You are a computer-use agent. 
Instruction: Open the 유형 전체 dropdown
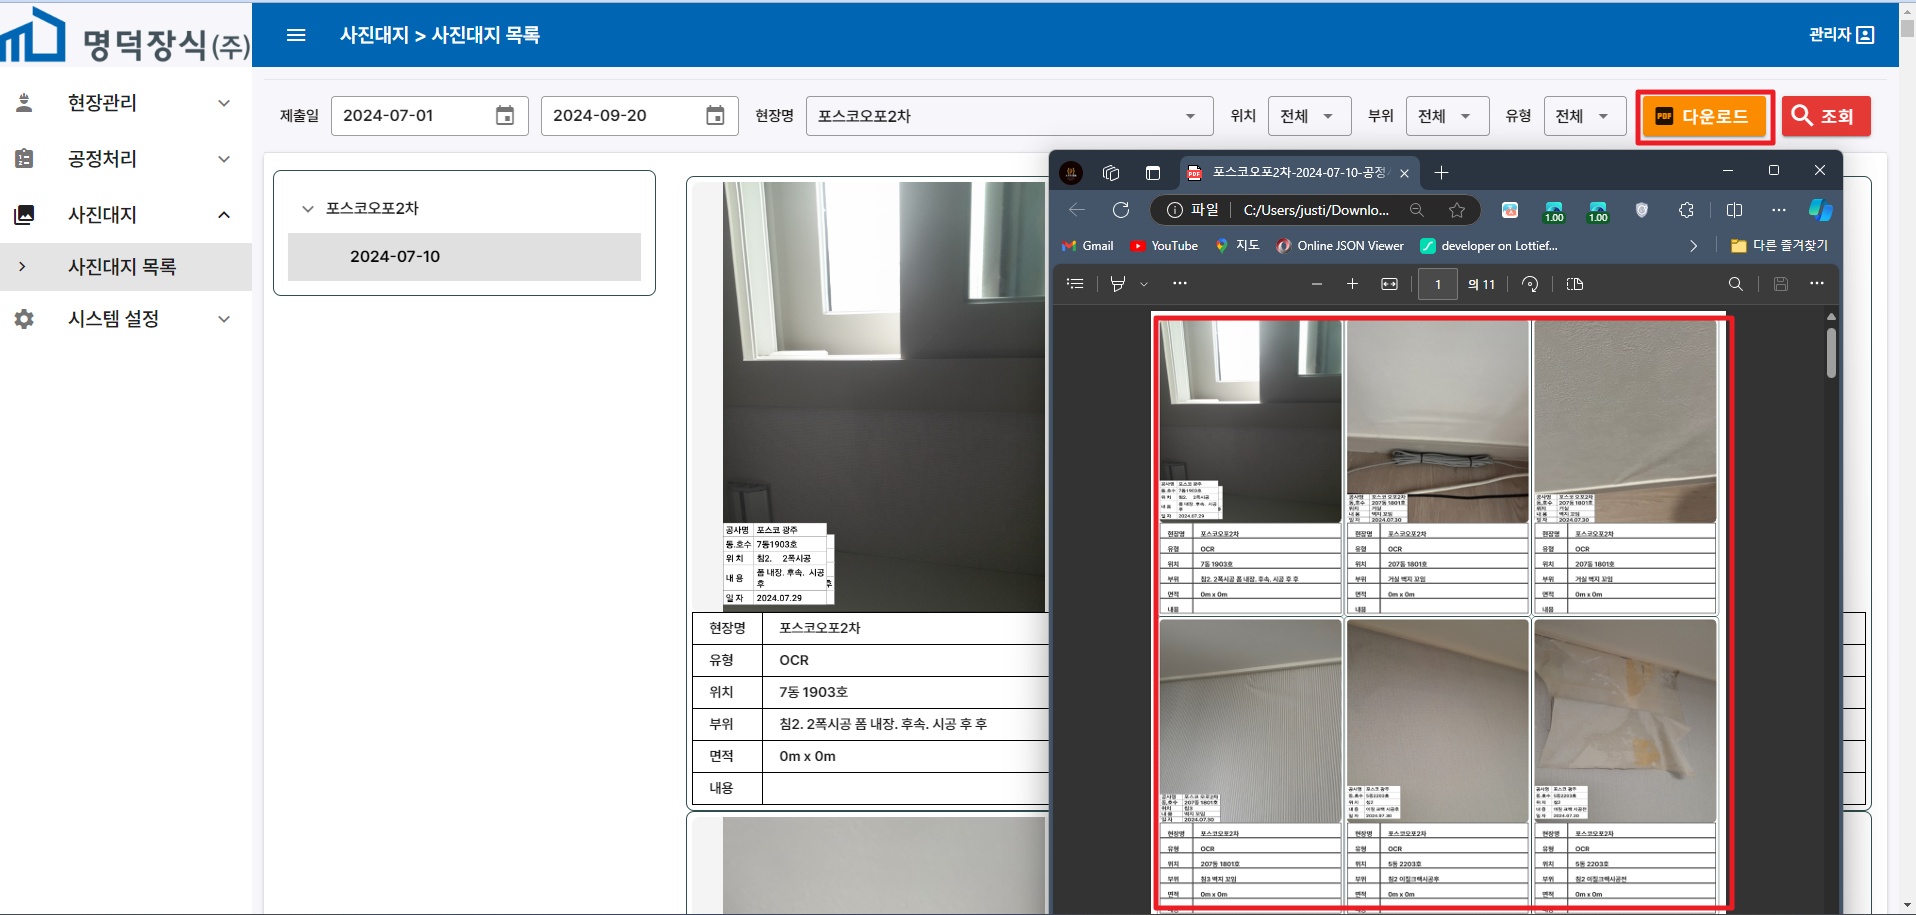click(x=1584, y=116)
